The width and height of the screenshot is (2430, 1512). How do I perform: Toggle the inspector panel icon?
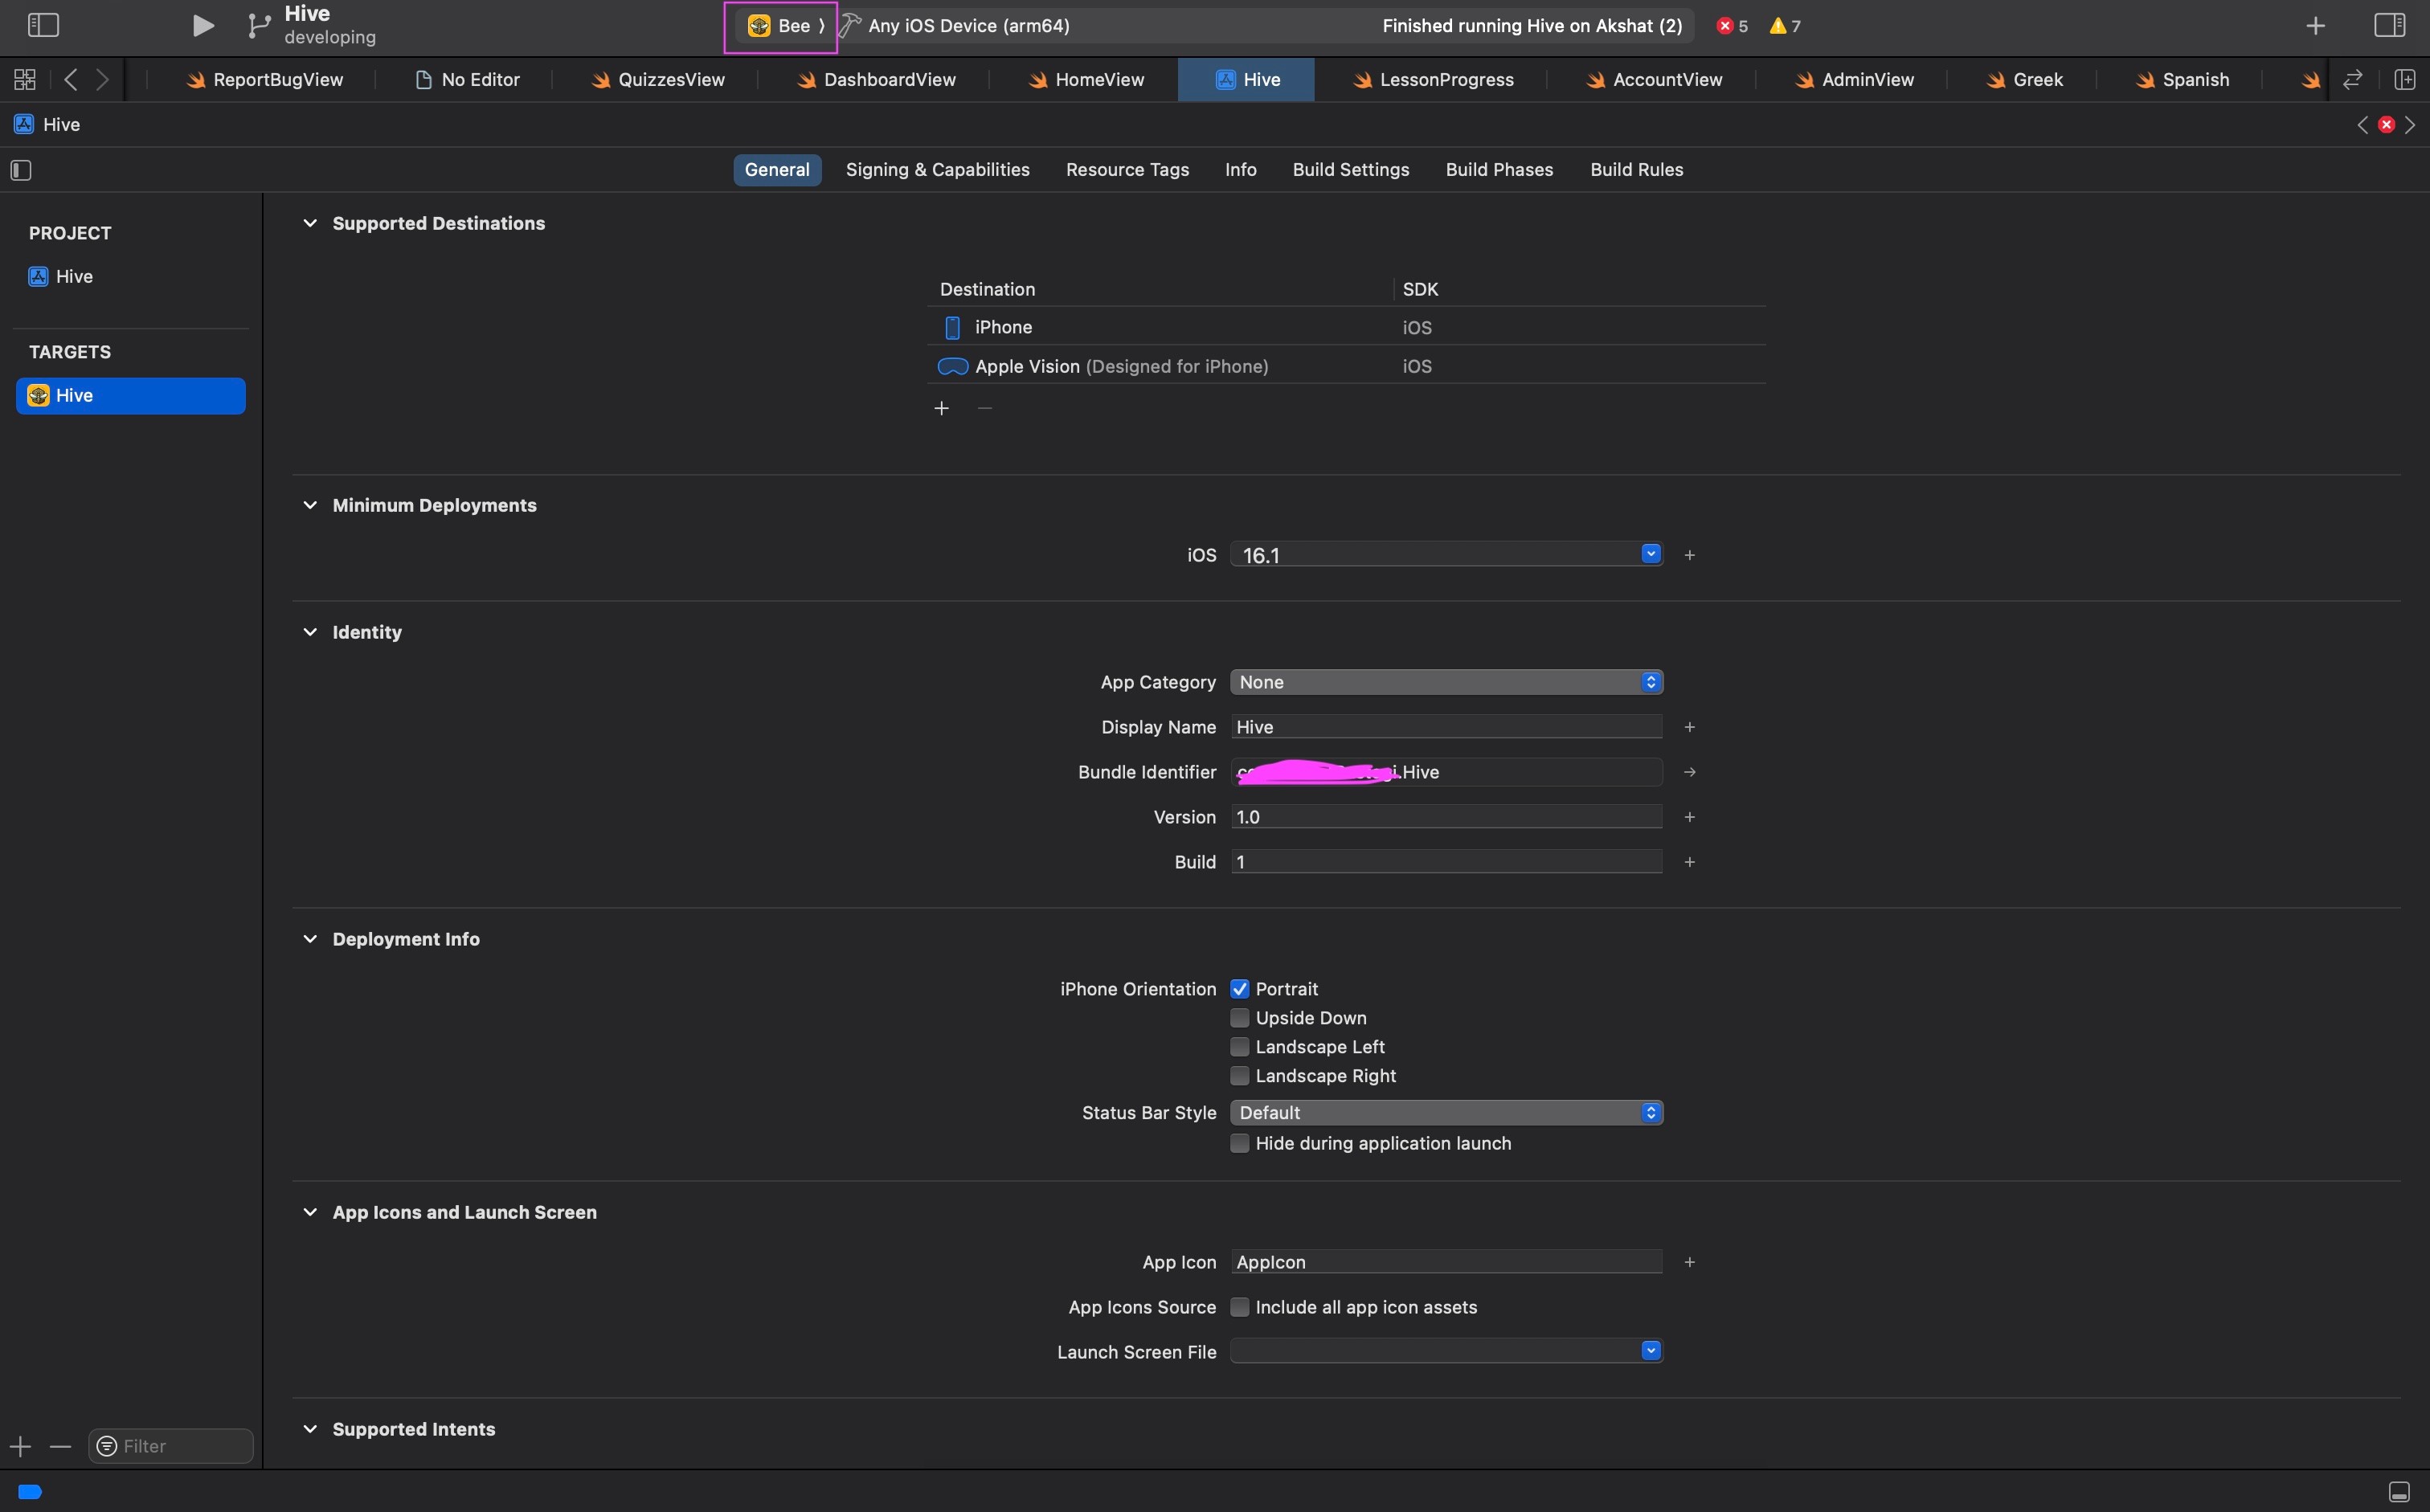coord(2389,25)
